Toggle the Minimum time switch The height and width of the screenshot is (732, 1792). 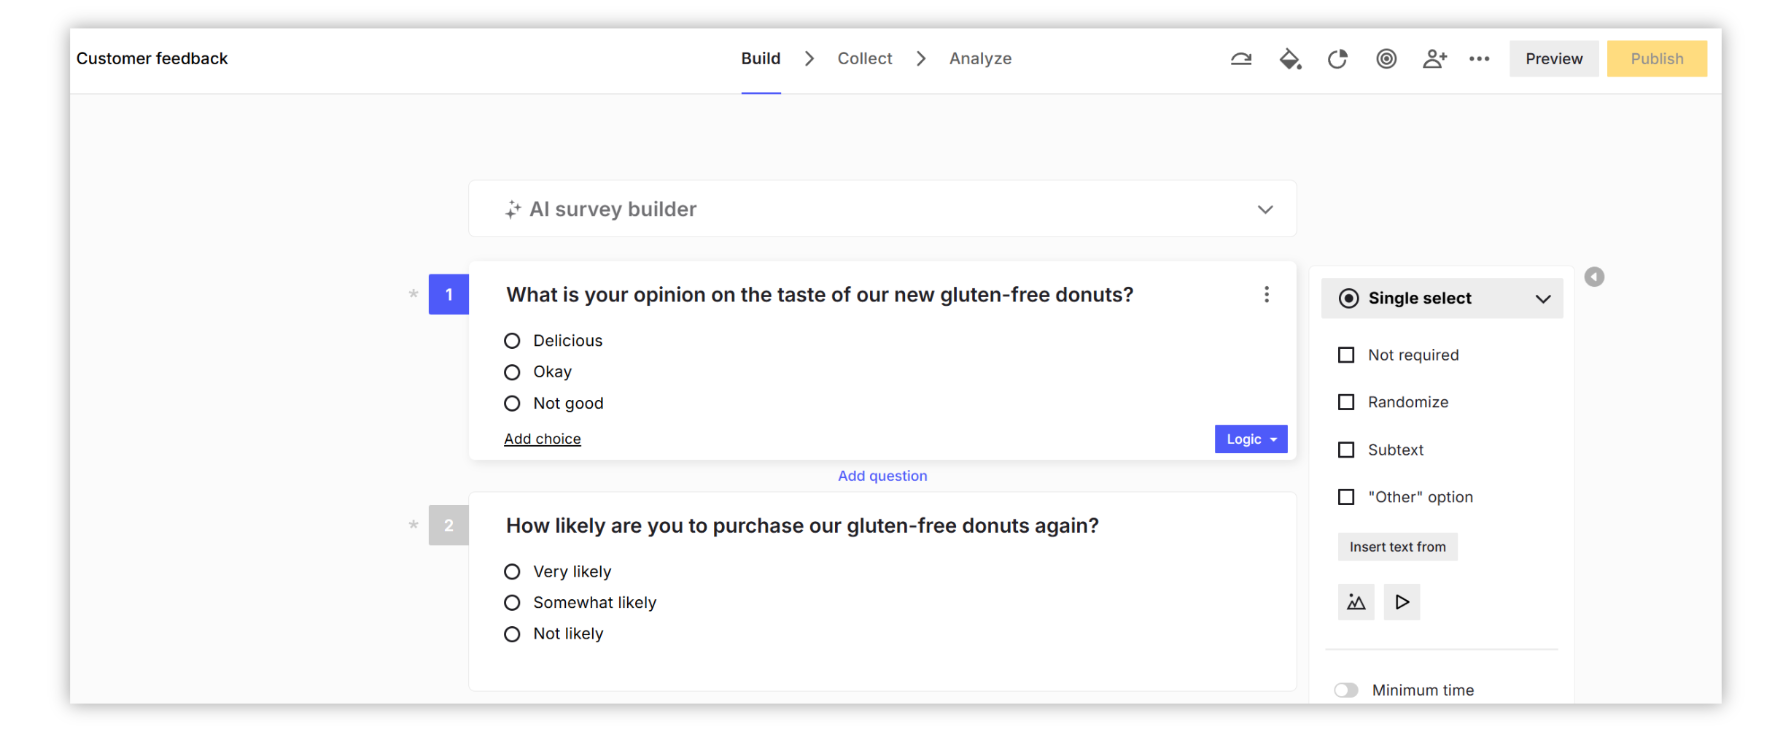pos(1346,690)
